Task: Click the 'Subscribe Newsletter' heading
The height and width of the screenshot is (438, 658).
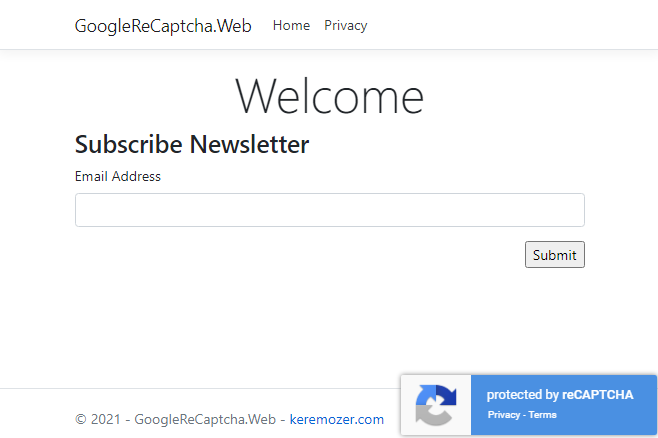Action: click(192, 145)
